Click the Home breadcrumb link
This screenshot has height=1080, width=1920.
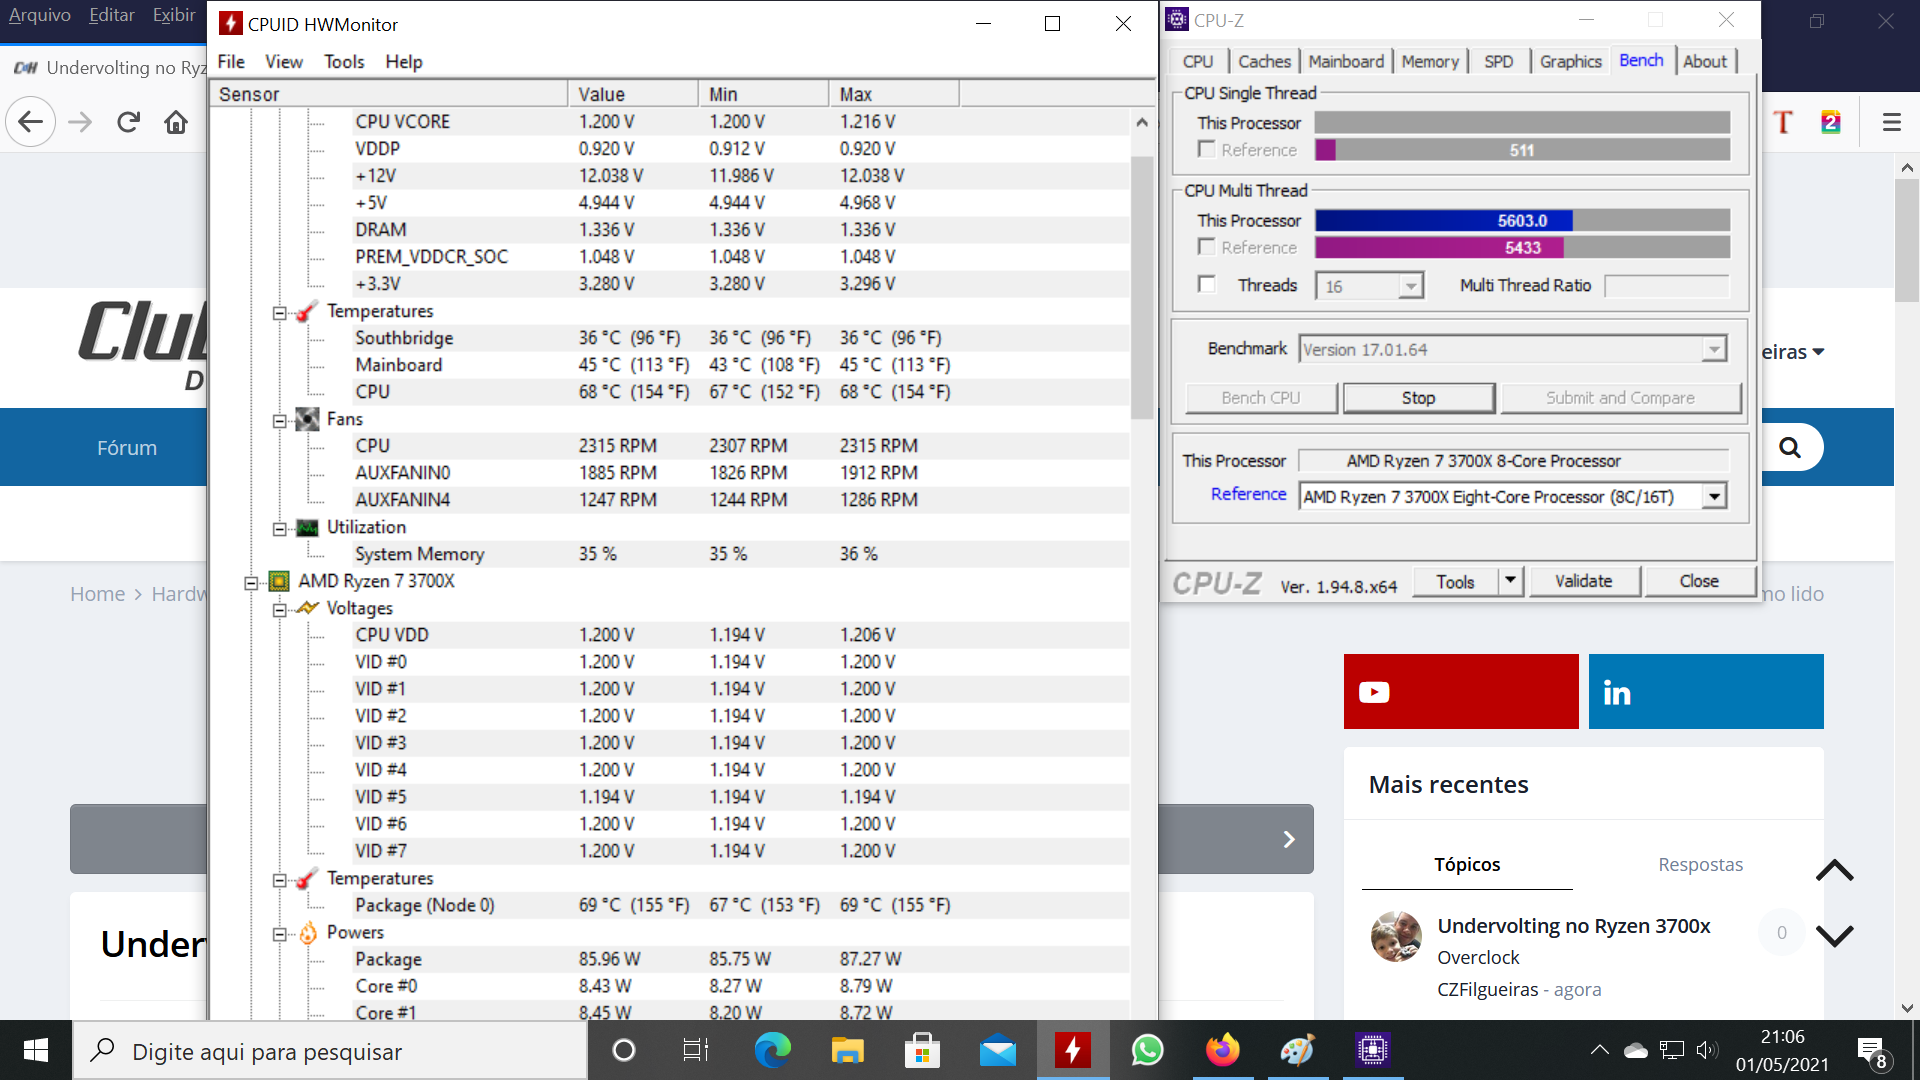pyautogui.click(x=97, y=594)
